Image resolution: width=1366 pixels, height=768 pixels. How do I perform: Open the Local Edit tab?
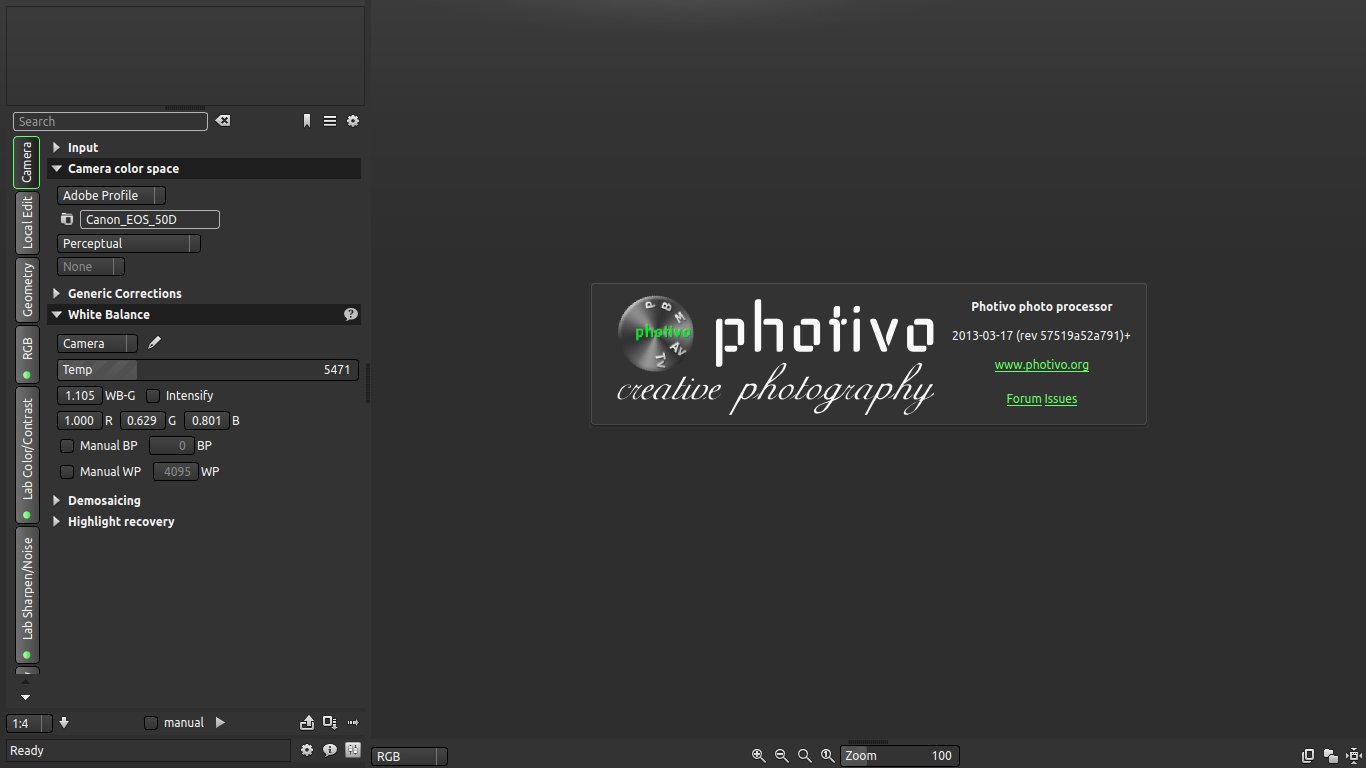pos(27,222)
